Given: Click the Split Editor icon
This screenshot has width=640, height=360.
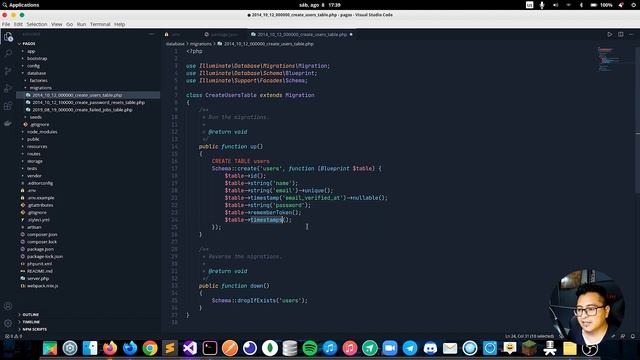Looking at the screenshot, I should tap(620, 34).
